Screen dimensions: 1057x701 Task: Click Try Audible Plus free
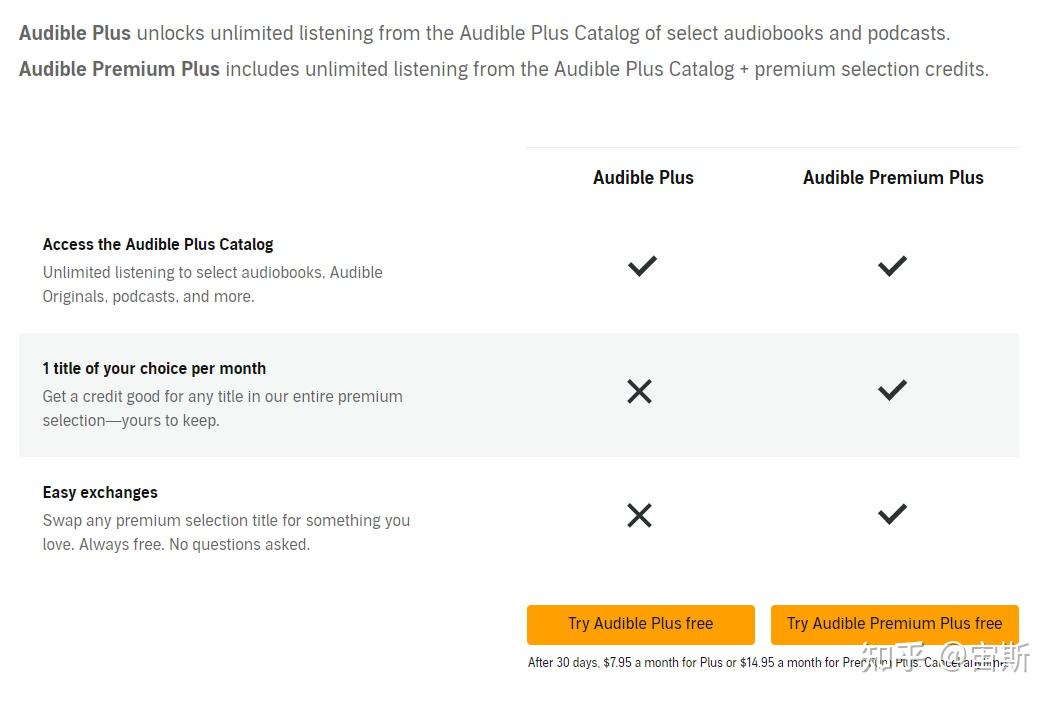point(640,623)
